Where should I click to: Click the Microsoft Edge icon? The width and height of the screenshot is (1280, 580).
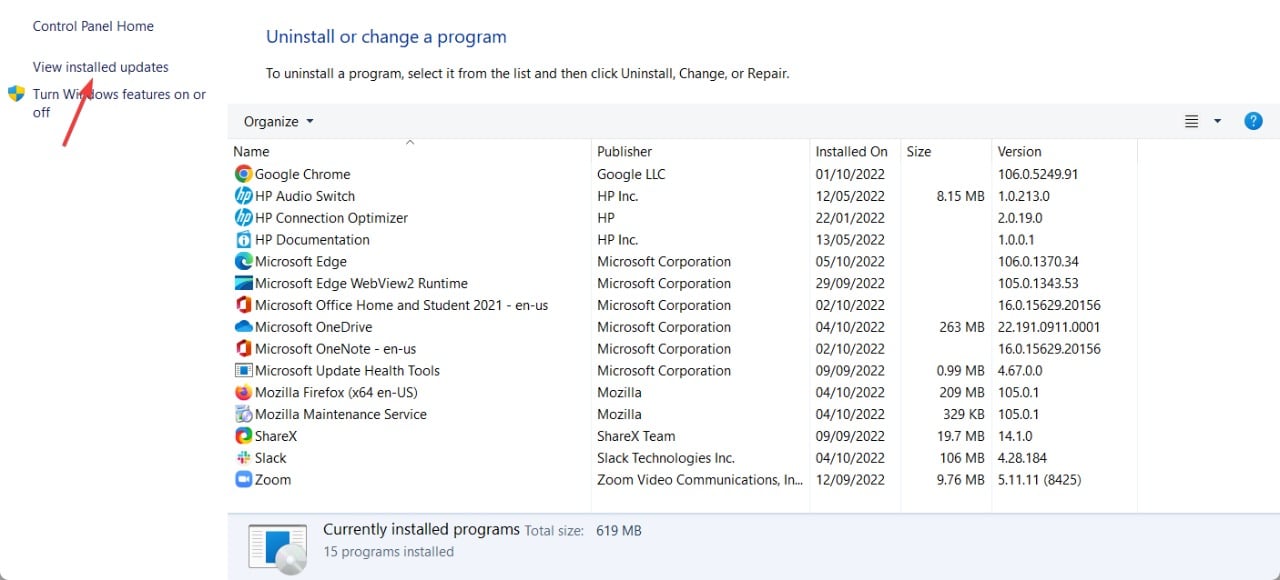[243, 262]
